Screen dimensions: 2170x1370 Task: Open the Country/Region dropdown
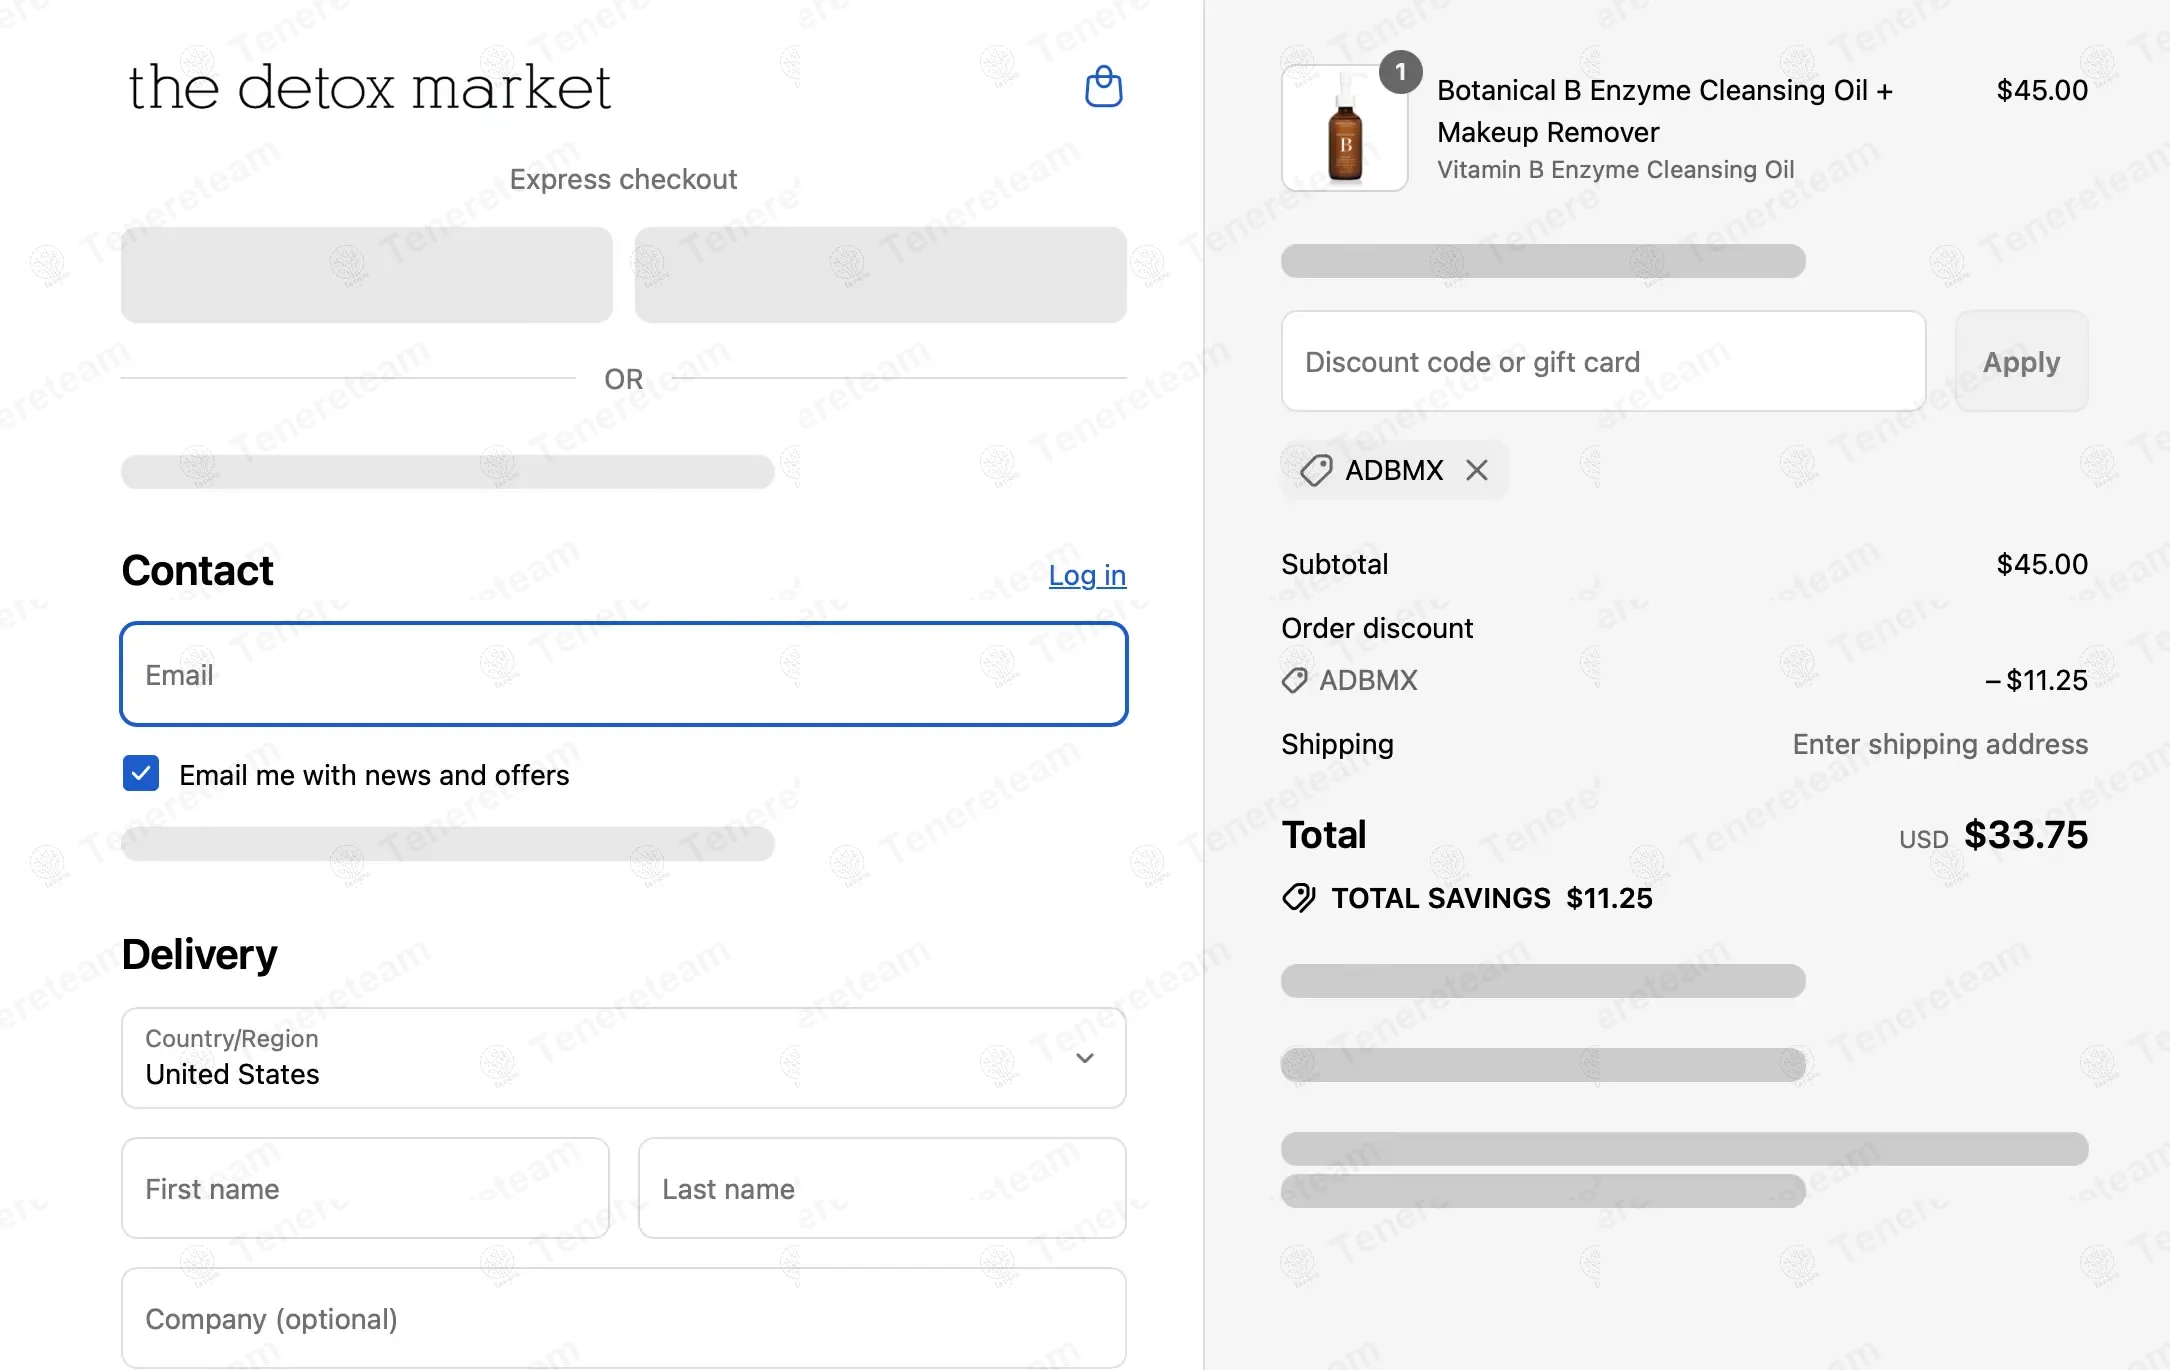pyautogui.click(x=624, y=1058)
